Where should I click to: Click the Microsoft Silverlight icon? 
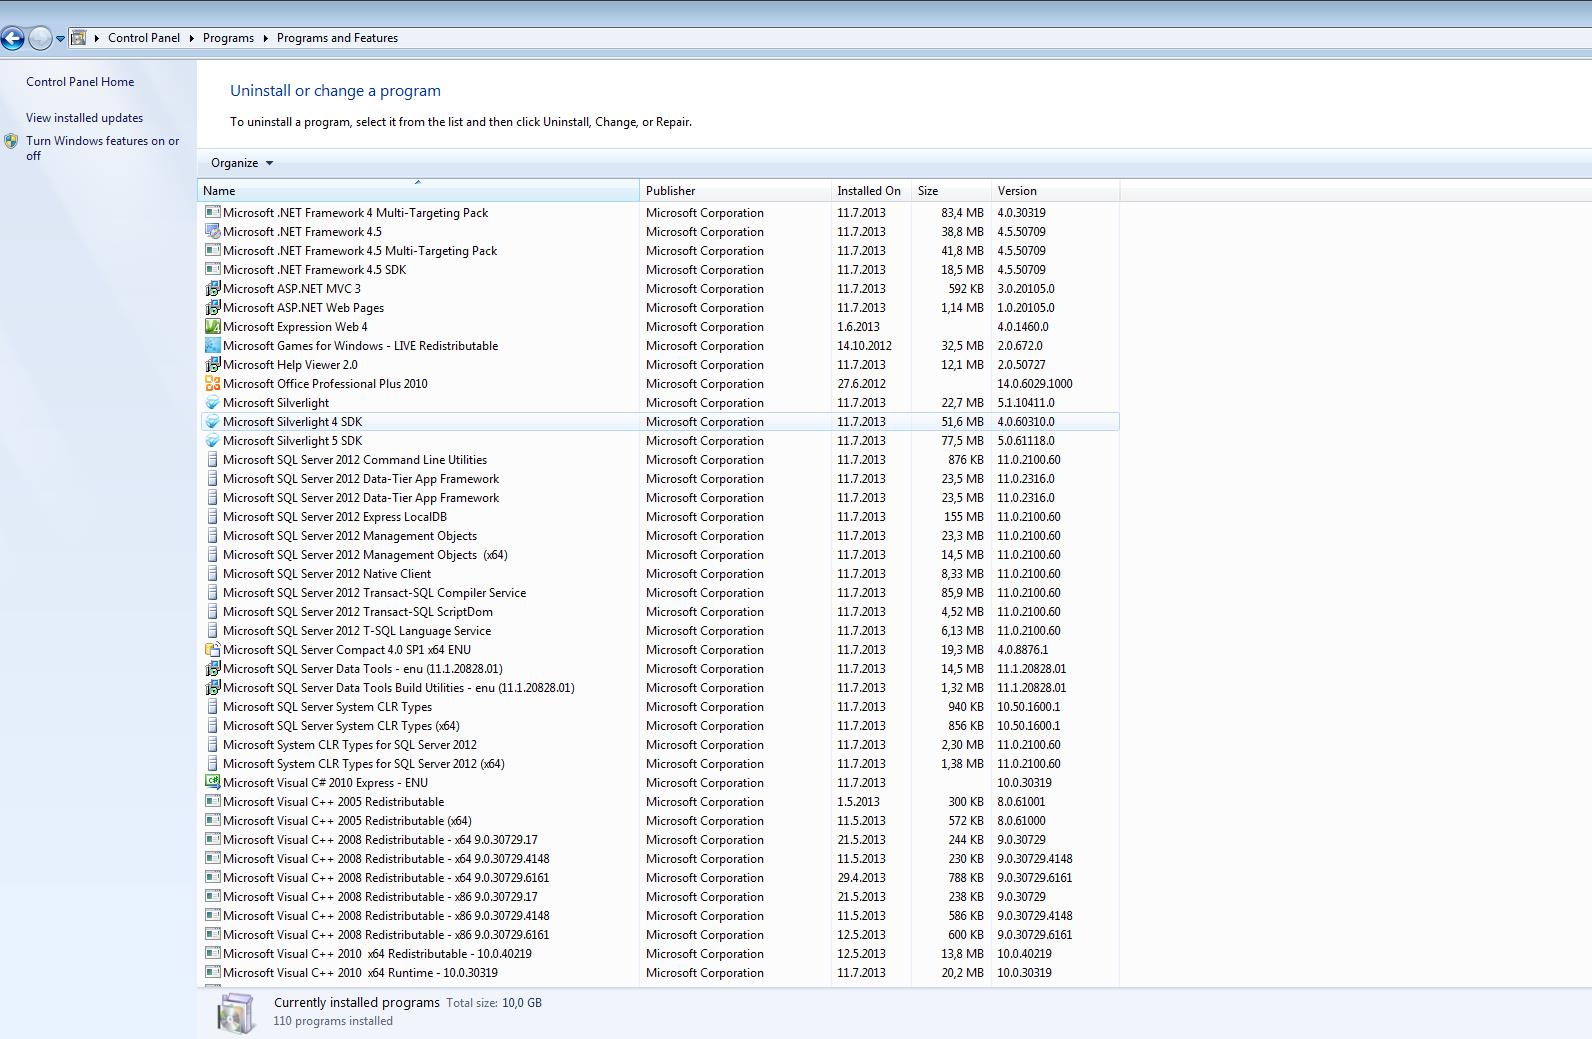(x=212, y=402)
